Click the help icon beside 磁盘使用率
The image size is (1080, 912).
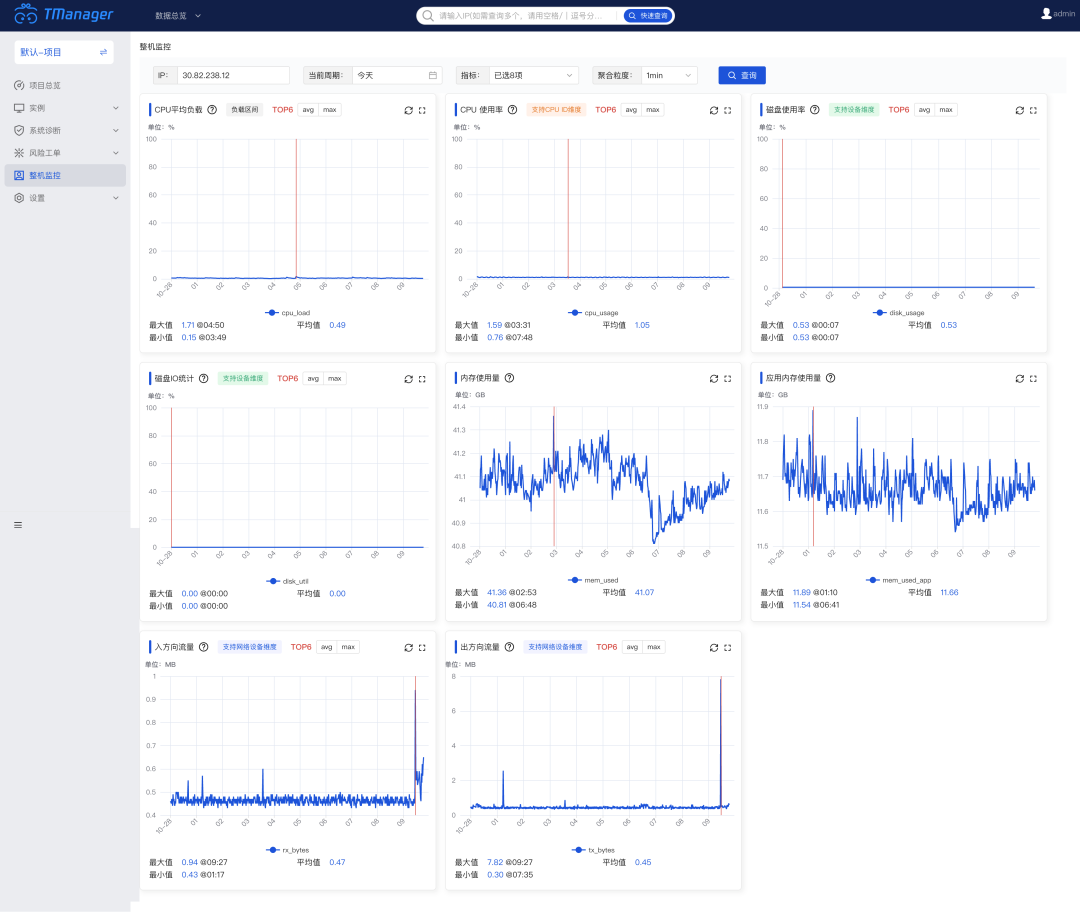click(x=817, y=110)
